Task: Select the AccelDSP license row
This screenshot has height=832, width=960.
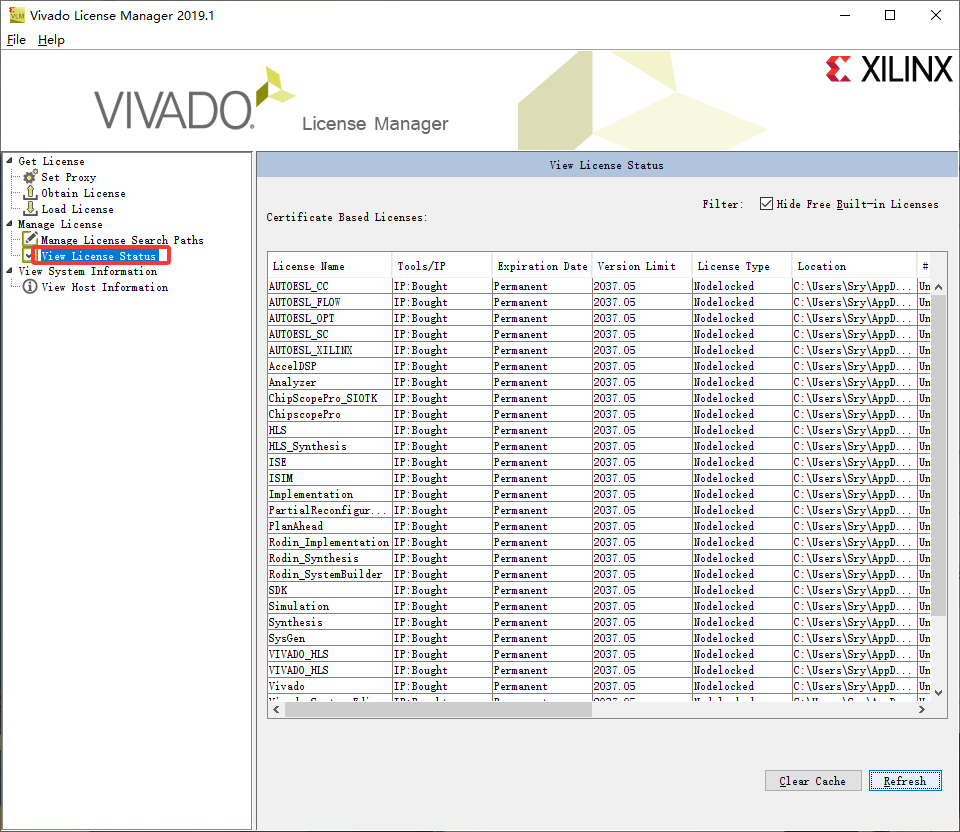Action: coord(600,366)
